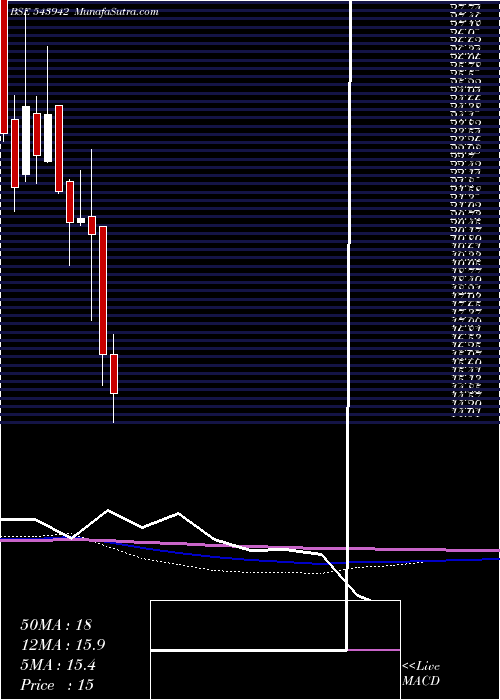Click the MunafaSutra.com title text
Screen dimensions: 500x700
117,12
